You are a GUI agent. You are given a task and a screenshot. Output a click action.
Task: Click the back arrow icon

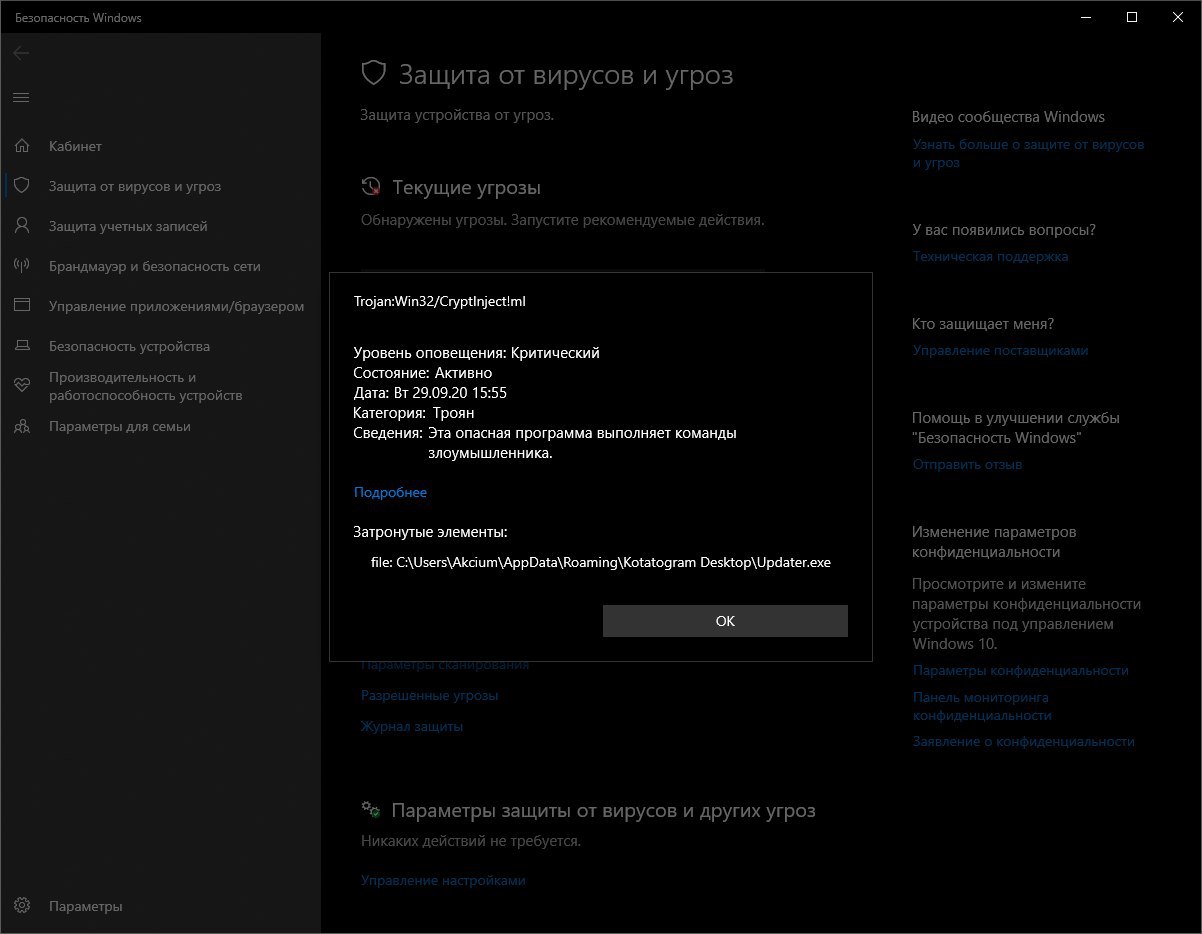tap(21, 53)
